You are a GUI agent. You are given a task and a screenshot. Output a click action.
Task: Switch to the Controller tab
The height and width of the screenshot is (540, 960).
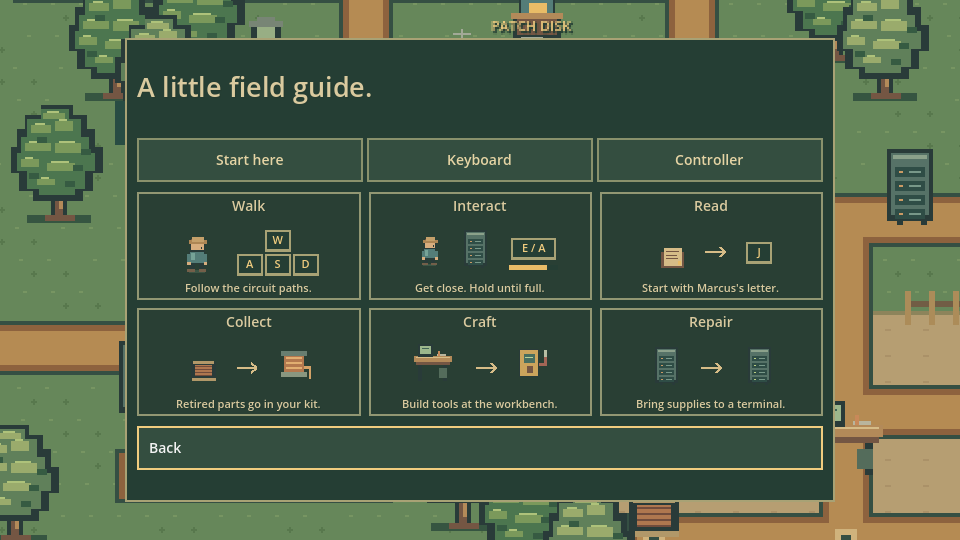[710, 160]
